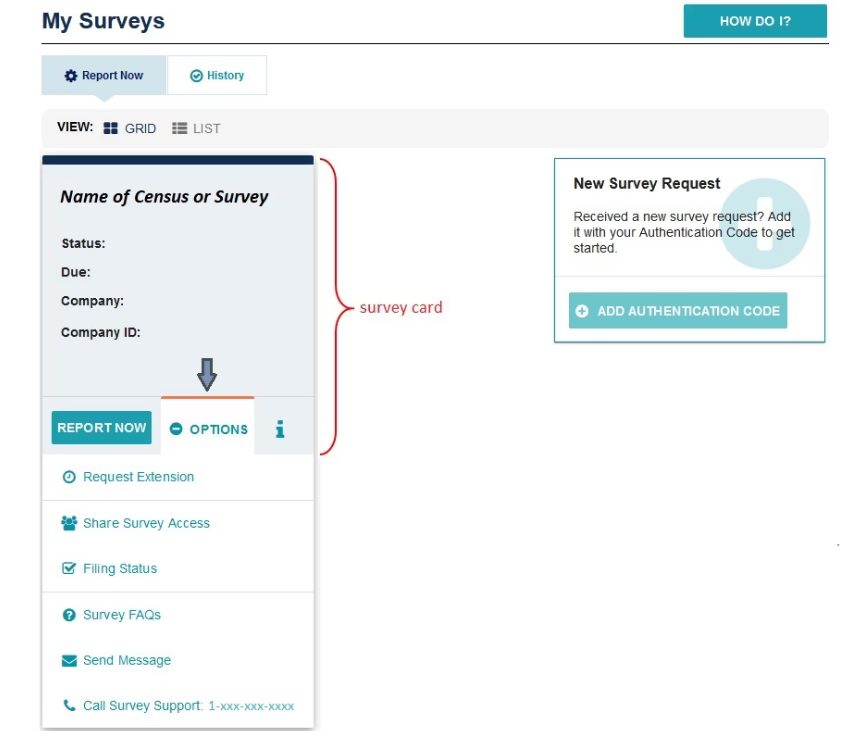Image resolution: width=868 pixels, height=731 pixels.
Task: Click the gear icon on the Report Now tab
Action: point(69,75)
